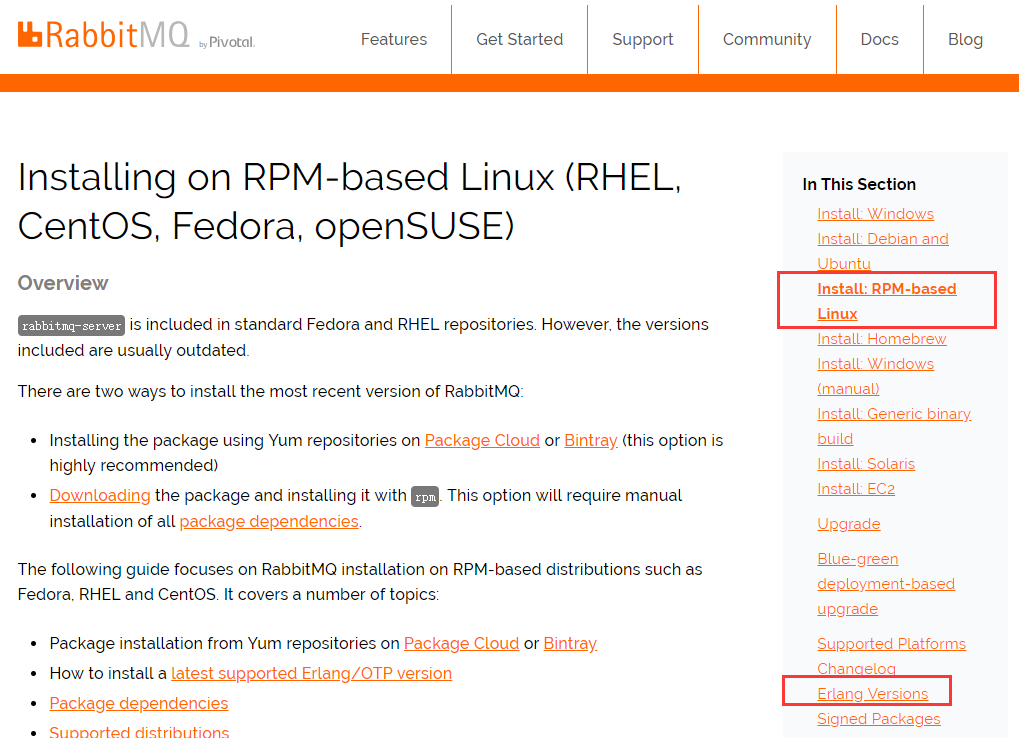The height and width of the screenshot is (738, 1019).
Task: Click the In This Section heading
Action: [858, 184]
